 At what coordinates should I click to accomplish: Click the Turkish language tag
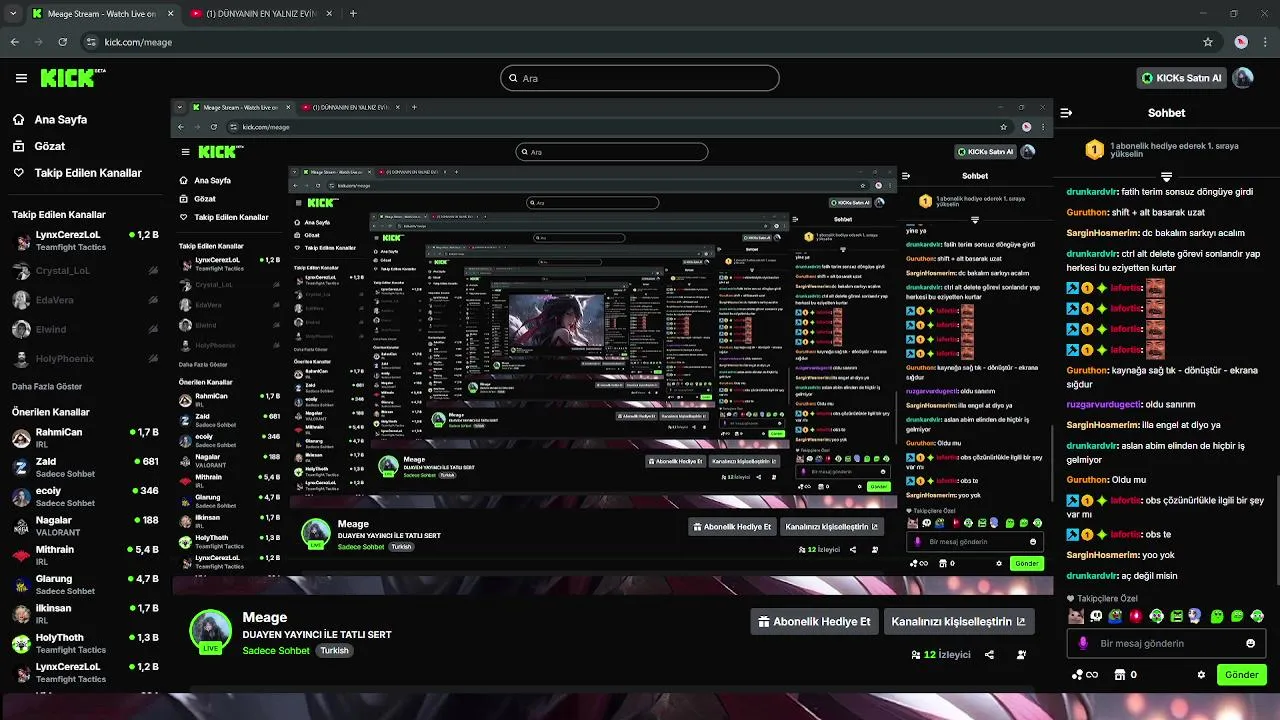pos(334,651)
